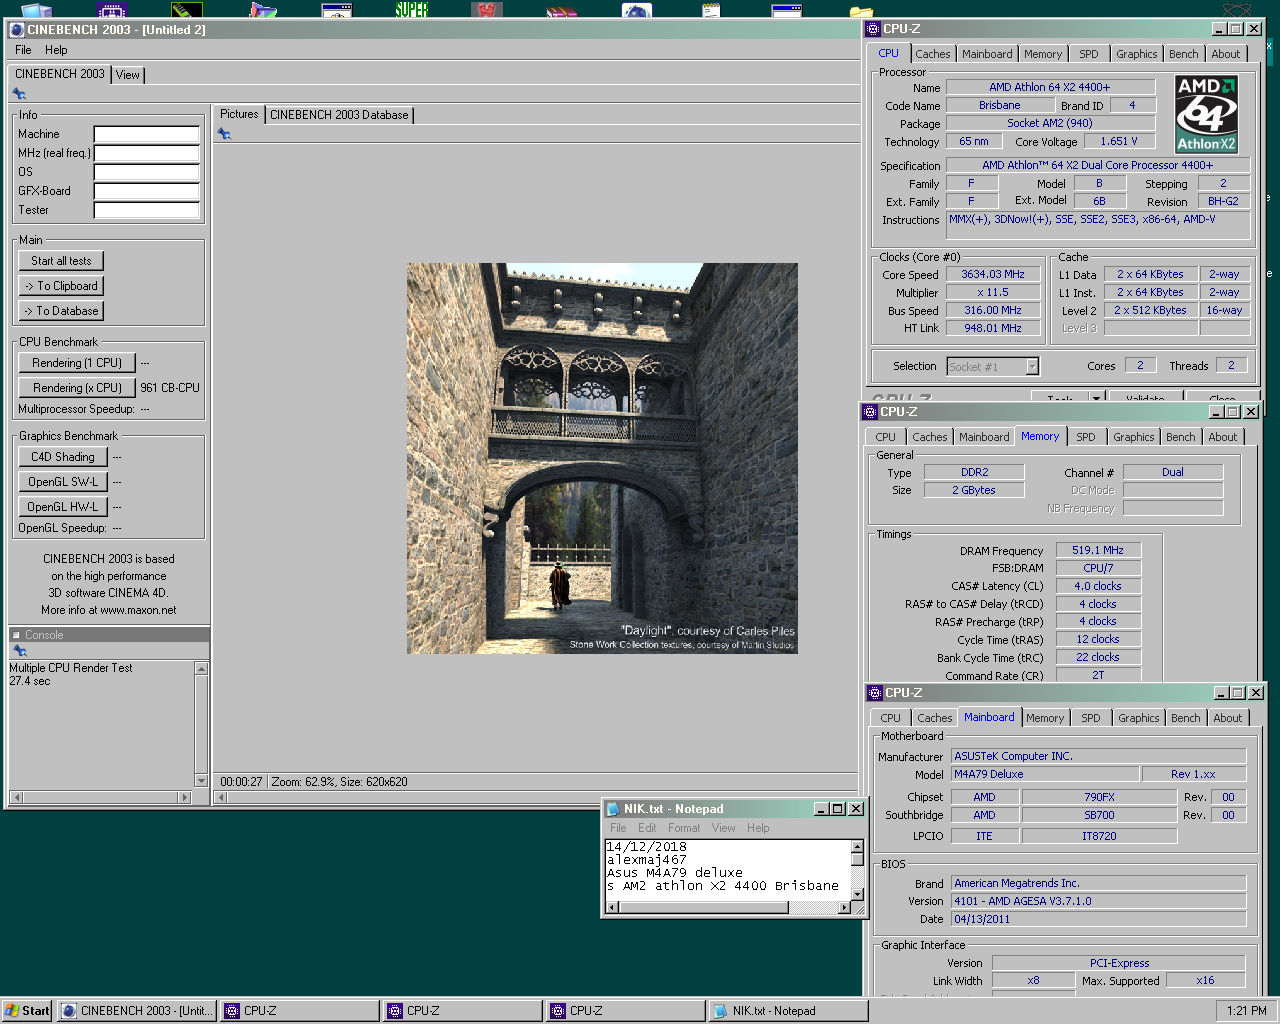The width and height of the screenshot is (1280, 1024).
Task: Click the CINEBENCH 2003 title bar icon
Action: 16,29
